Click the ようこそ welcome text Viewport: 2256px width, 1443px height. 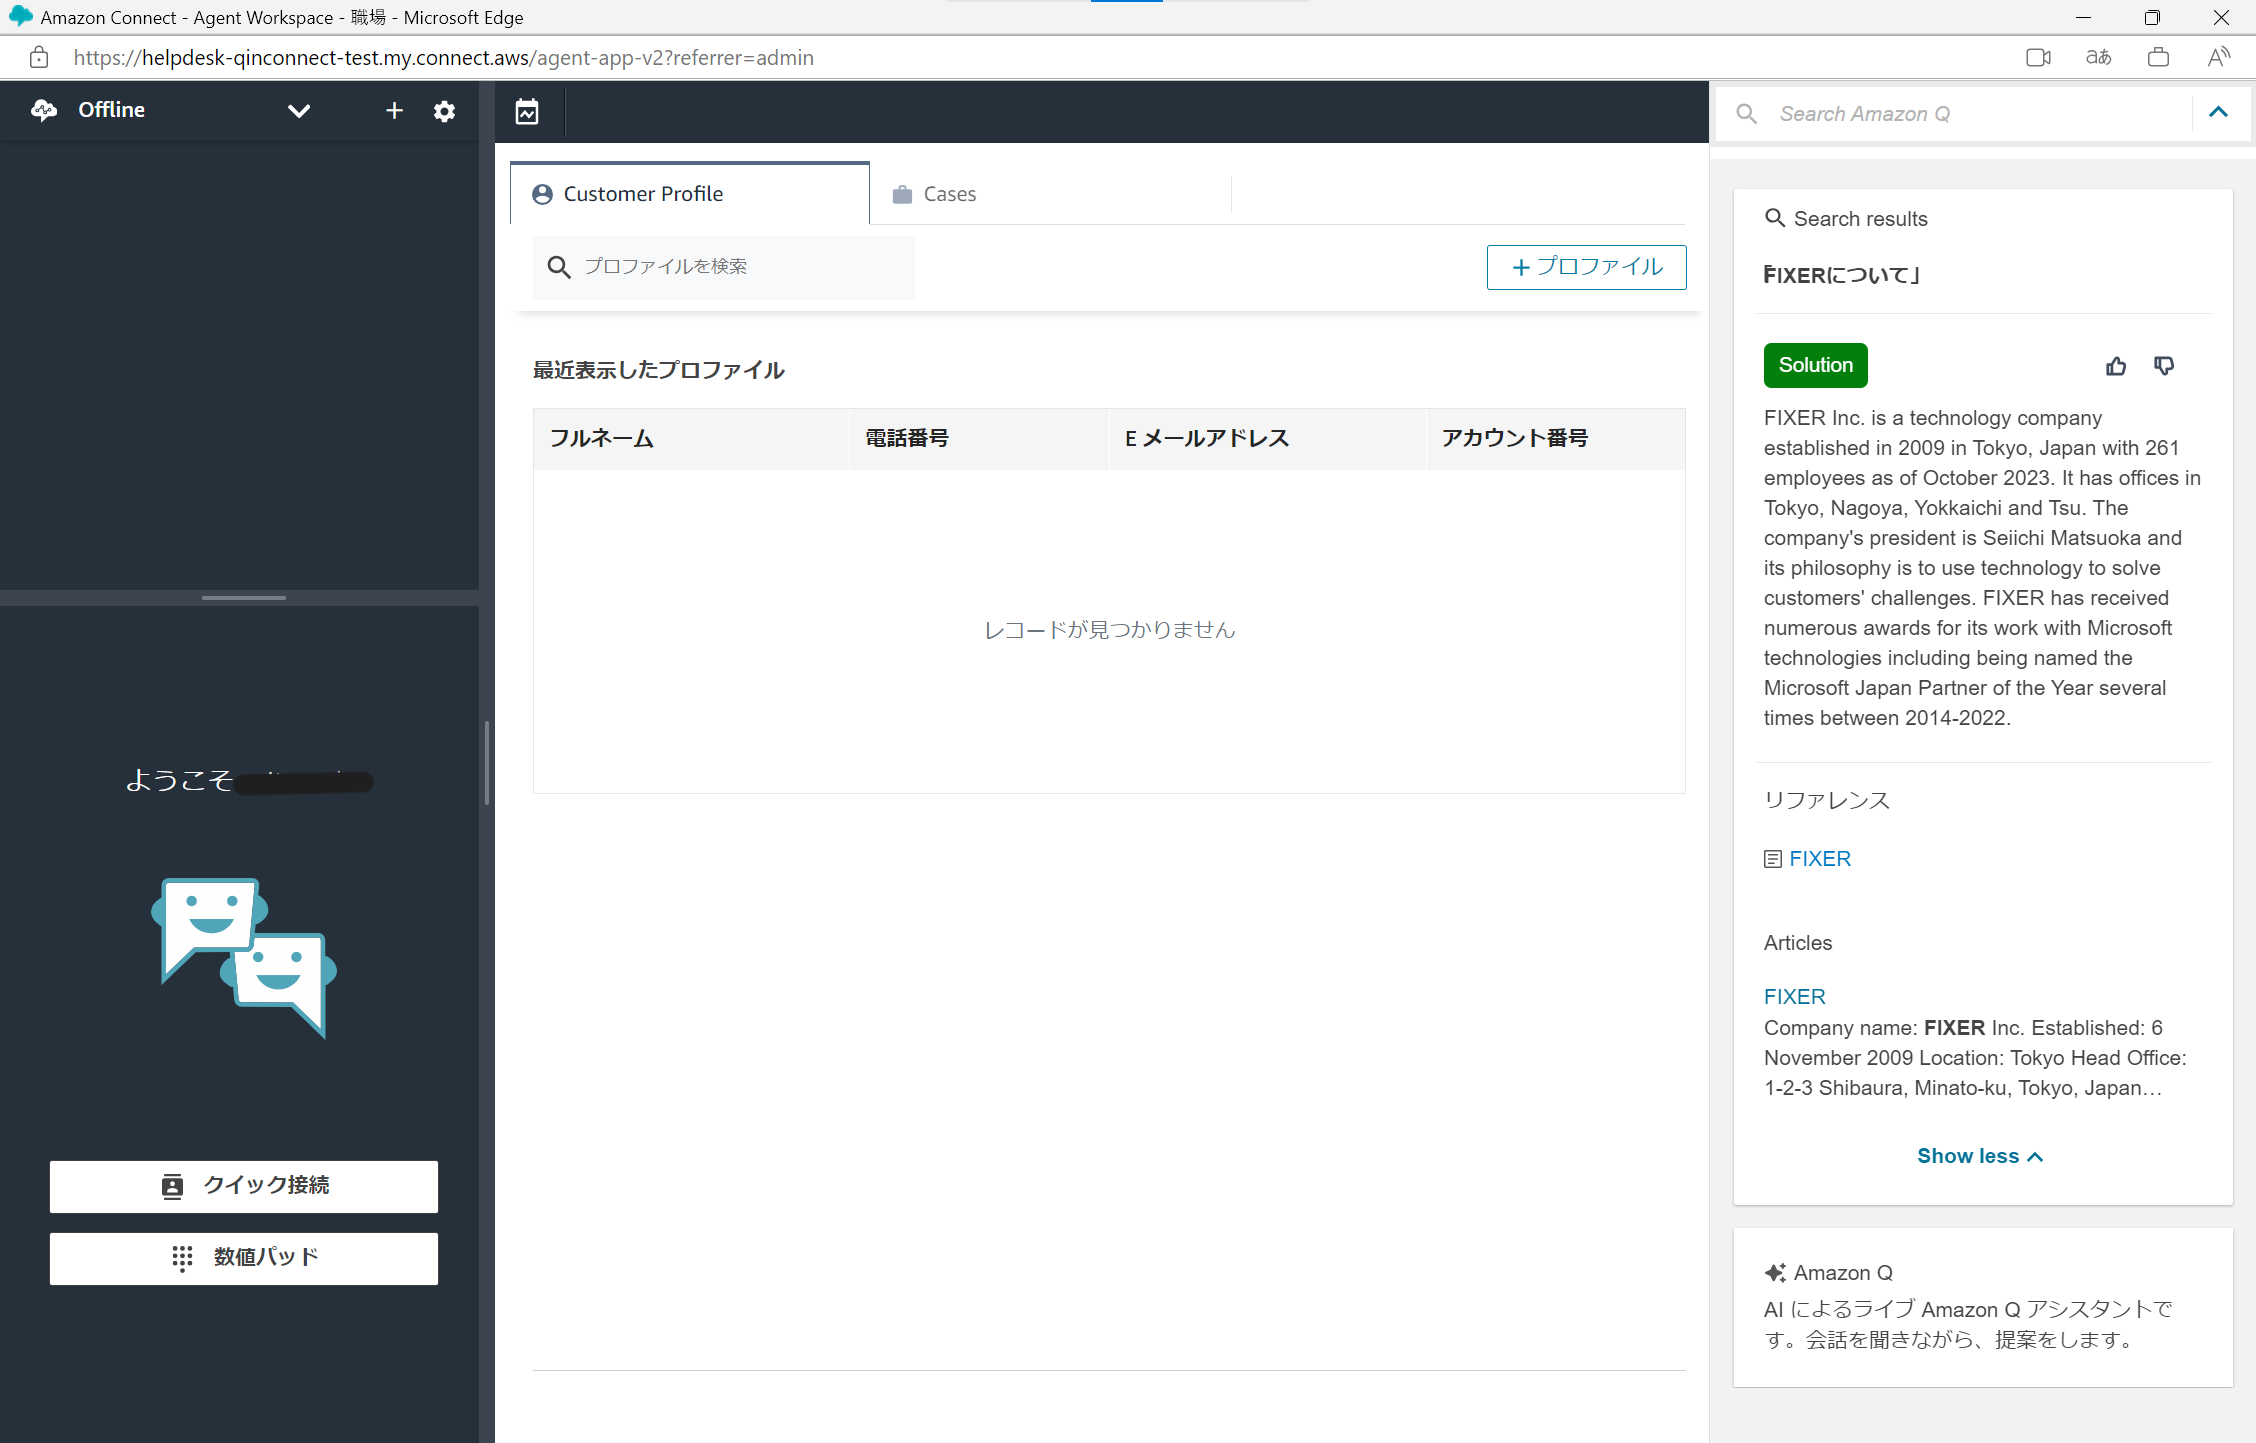(x=179, y=780)
